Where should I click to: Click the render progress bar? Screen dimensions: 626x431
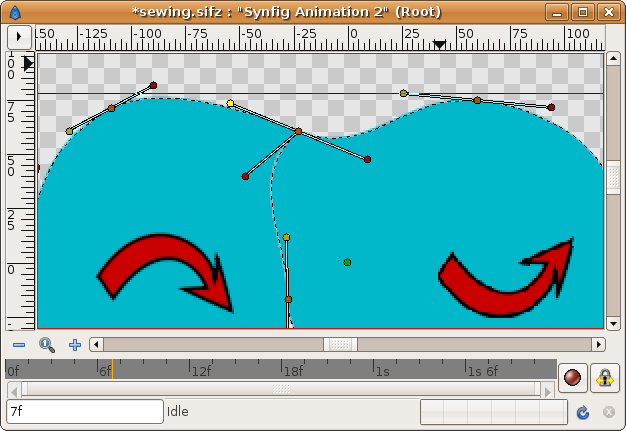pyautogui.click(x=494, y=412)
